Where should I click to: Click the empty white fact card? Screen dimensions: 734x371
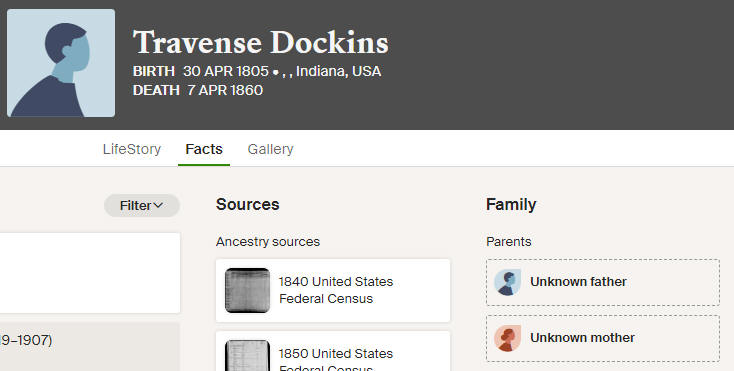pyautogui.click(x=90, y=273)
